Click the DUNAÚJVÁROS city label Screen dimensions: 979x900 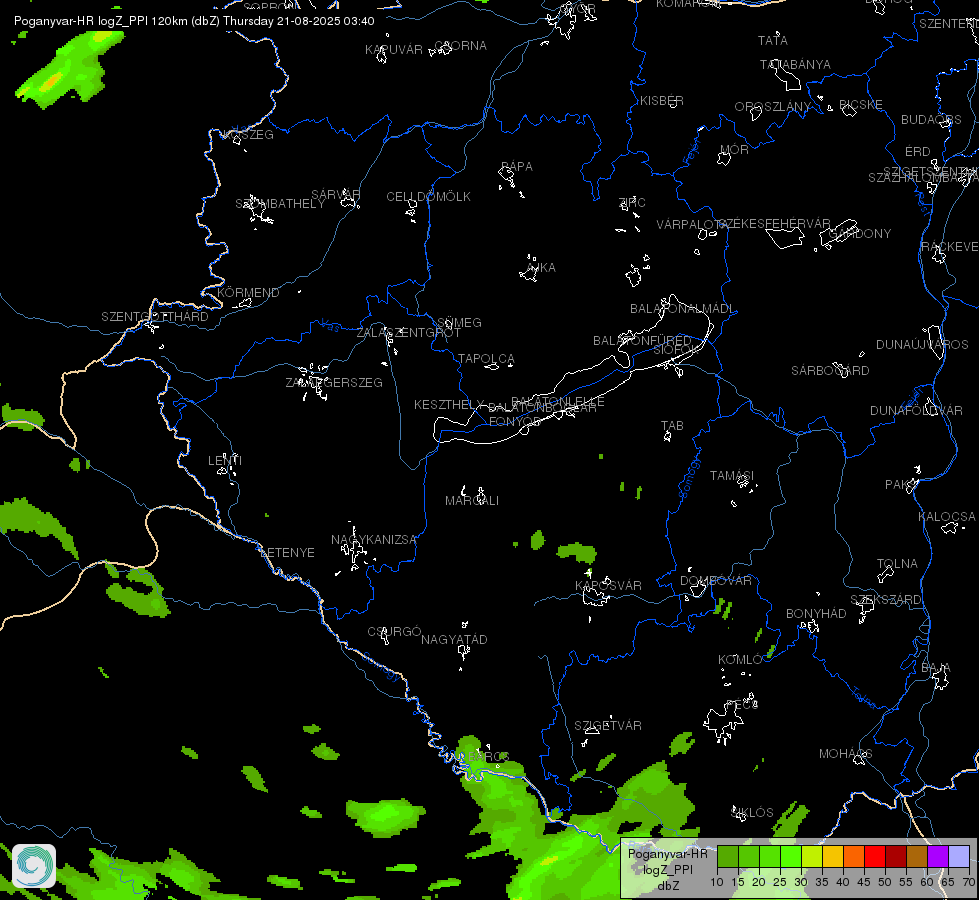pos(922,345)
